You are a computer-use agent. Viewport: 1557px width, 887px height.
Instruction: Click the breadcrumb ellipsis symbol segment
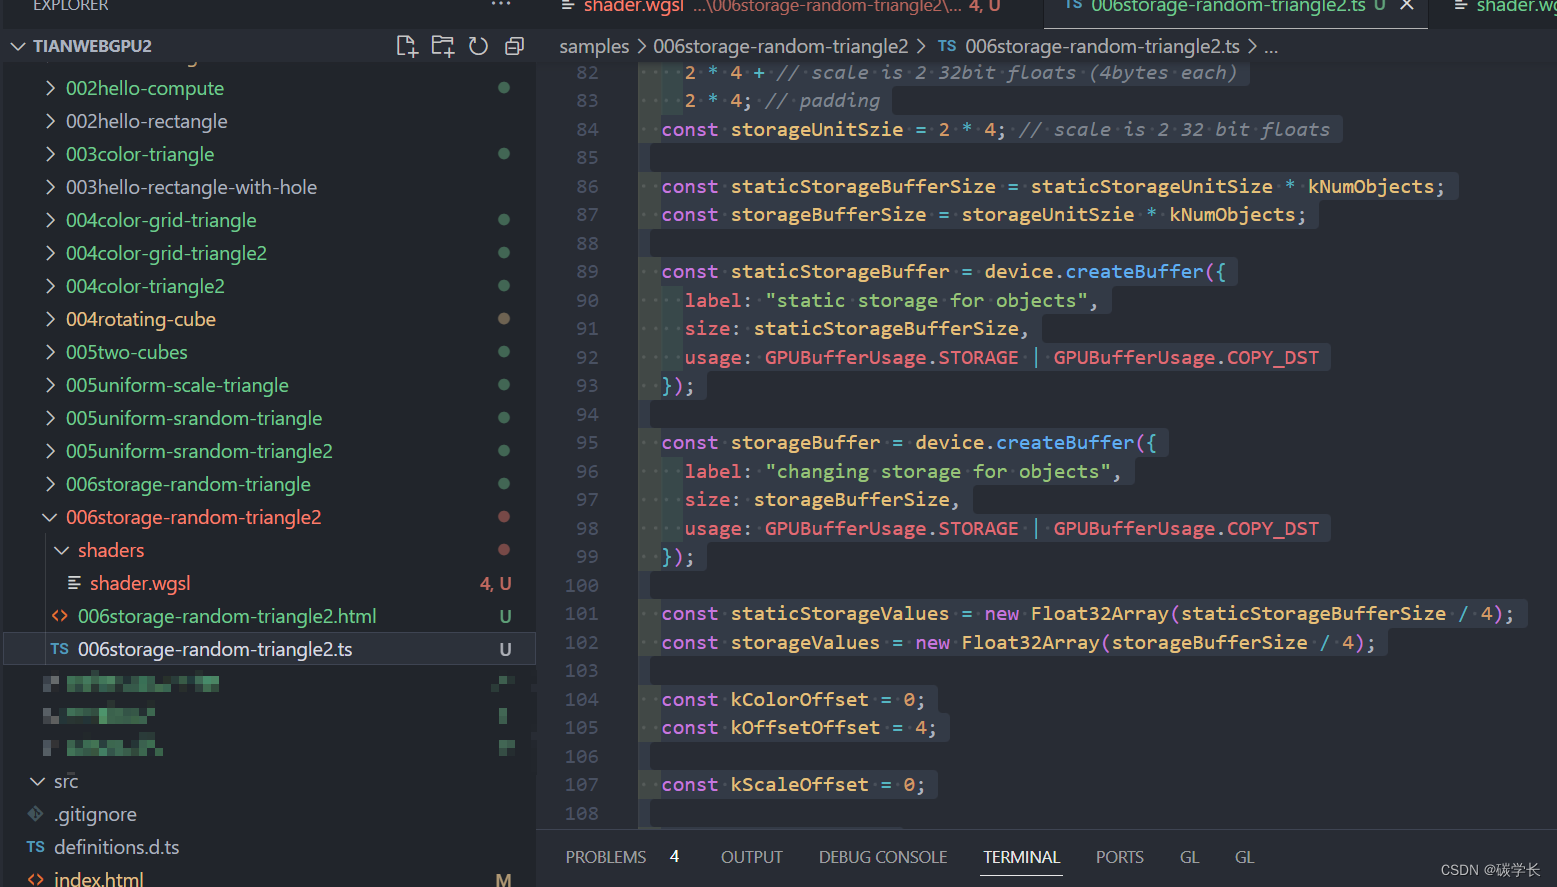point(1271,46)
